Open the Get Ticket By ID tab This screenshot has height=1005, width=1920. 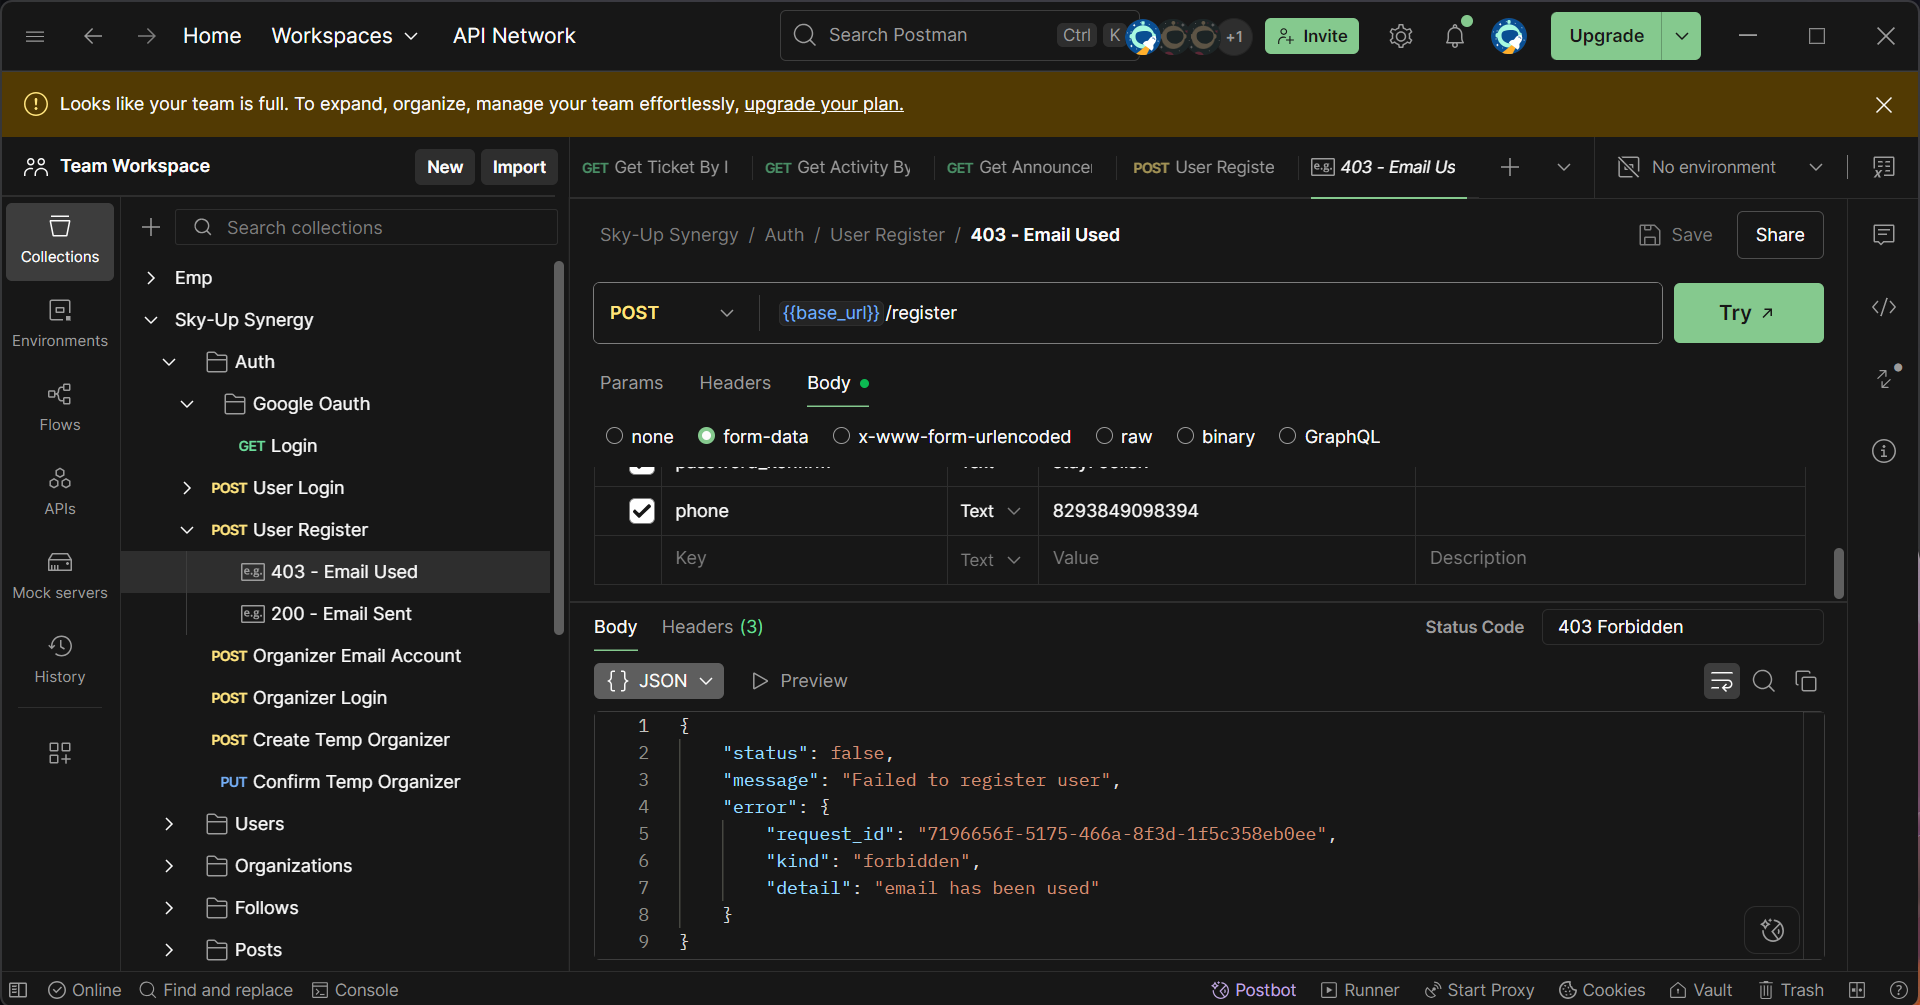(656, 167)
